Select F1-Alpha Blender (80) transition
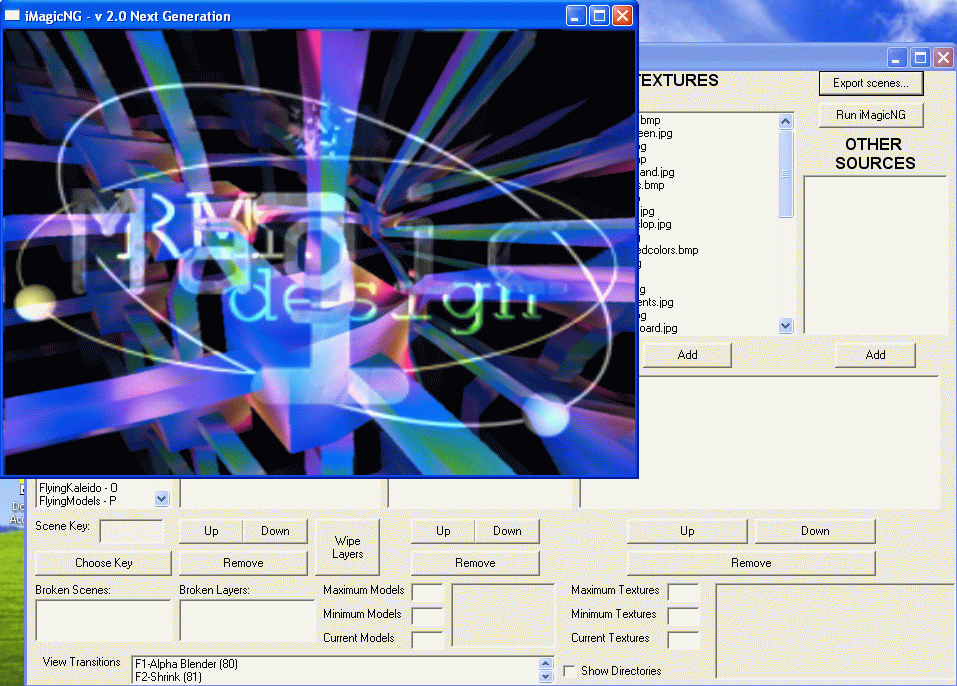Viewport: 957px width, 686px height. tap(186, 664)
